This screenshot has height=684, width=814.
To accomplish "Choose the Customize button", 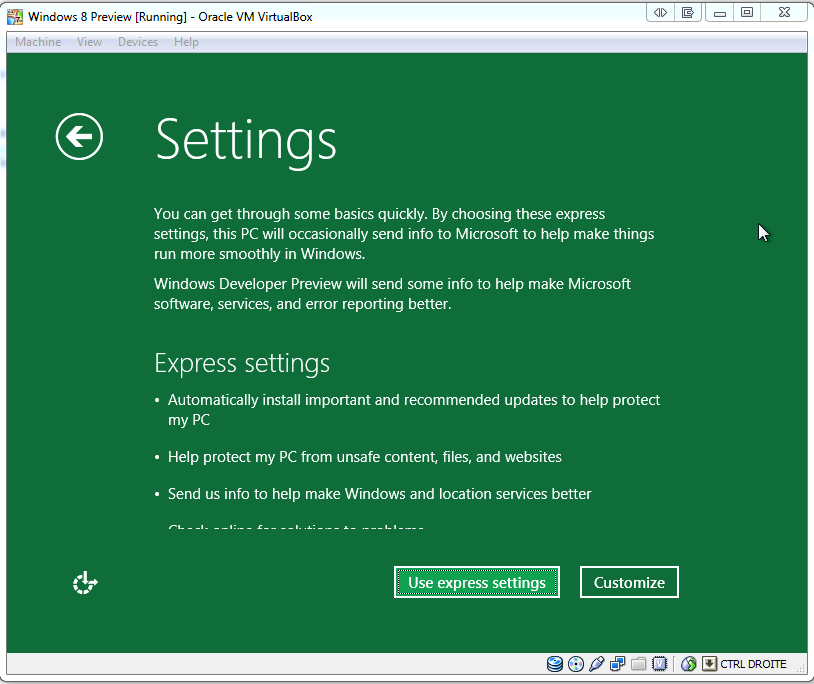I will 629,582.
